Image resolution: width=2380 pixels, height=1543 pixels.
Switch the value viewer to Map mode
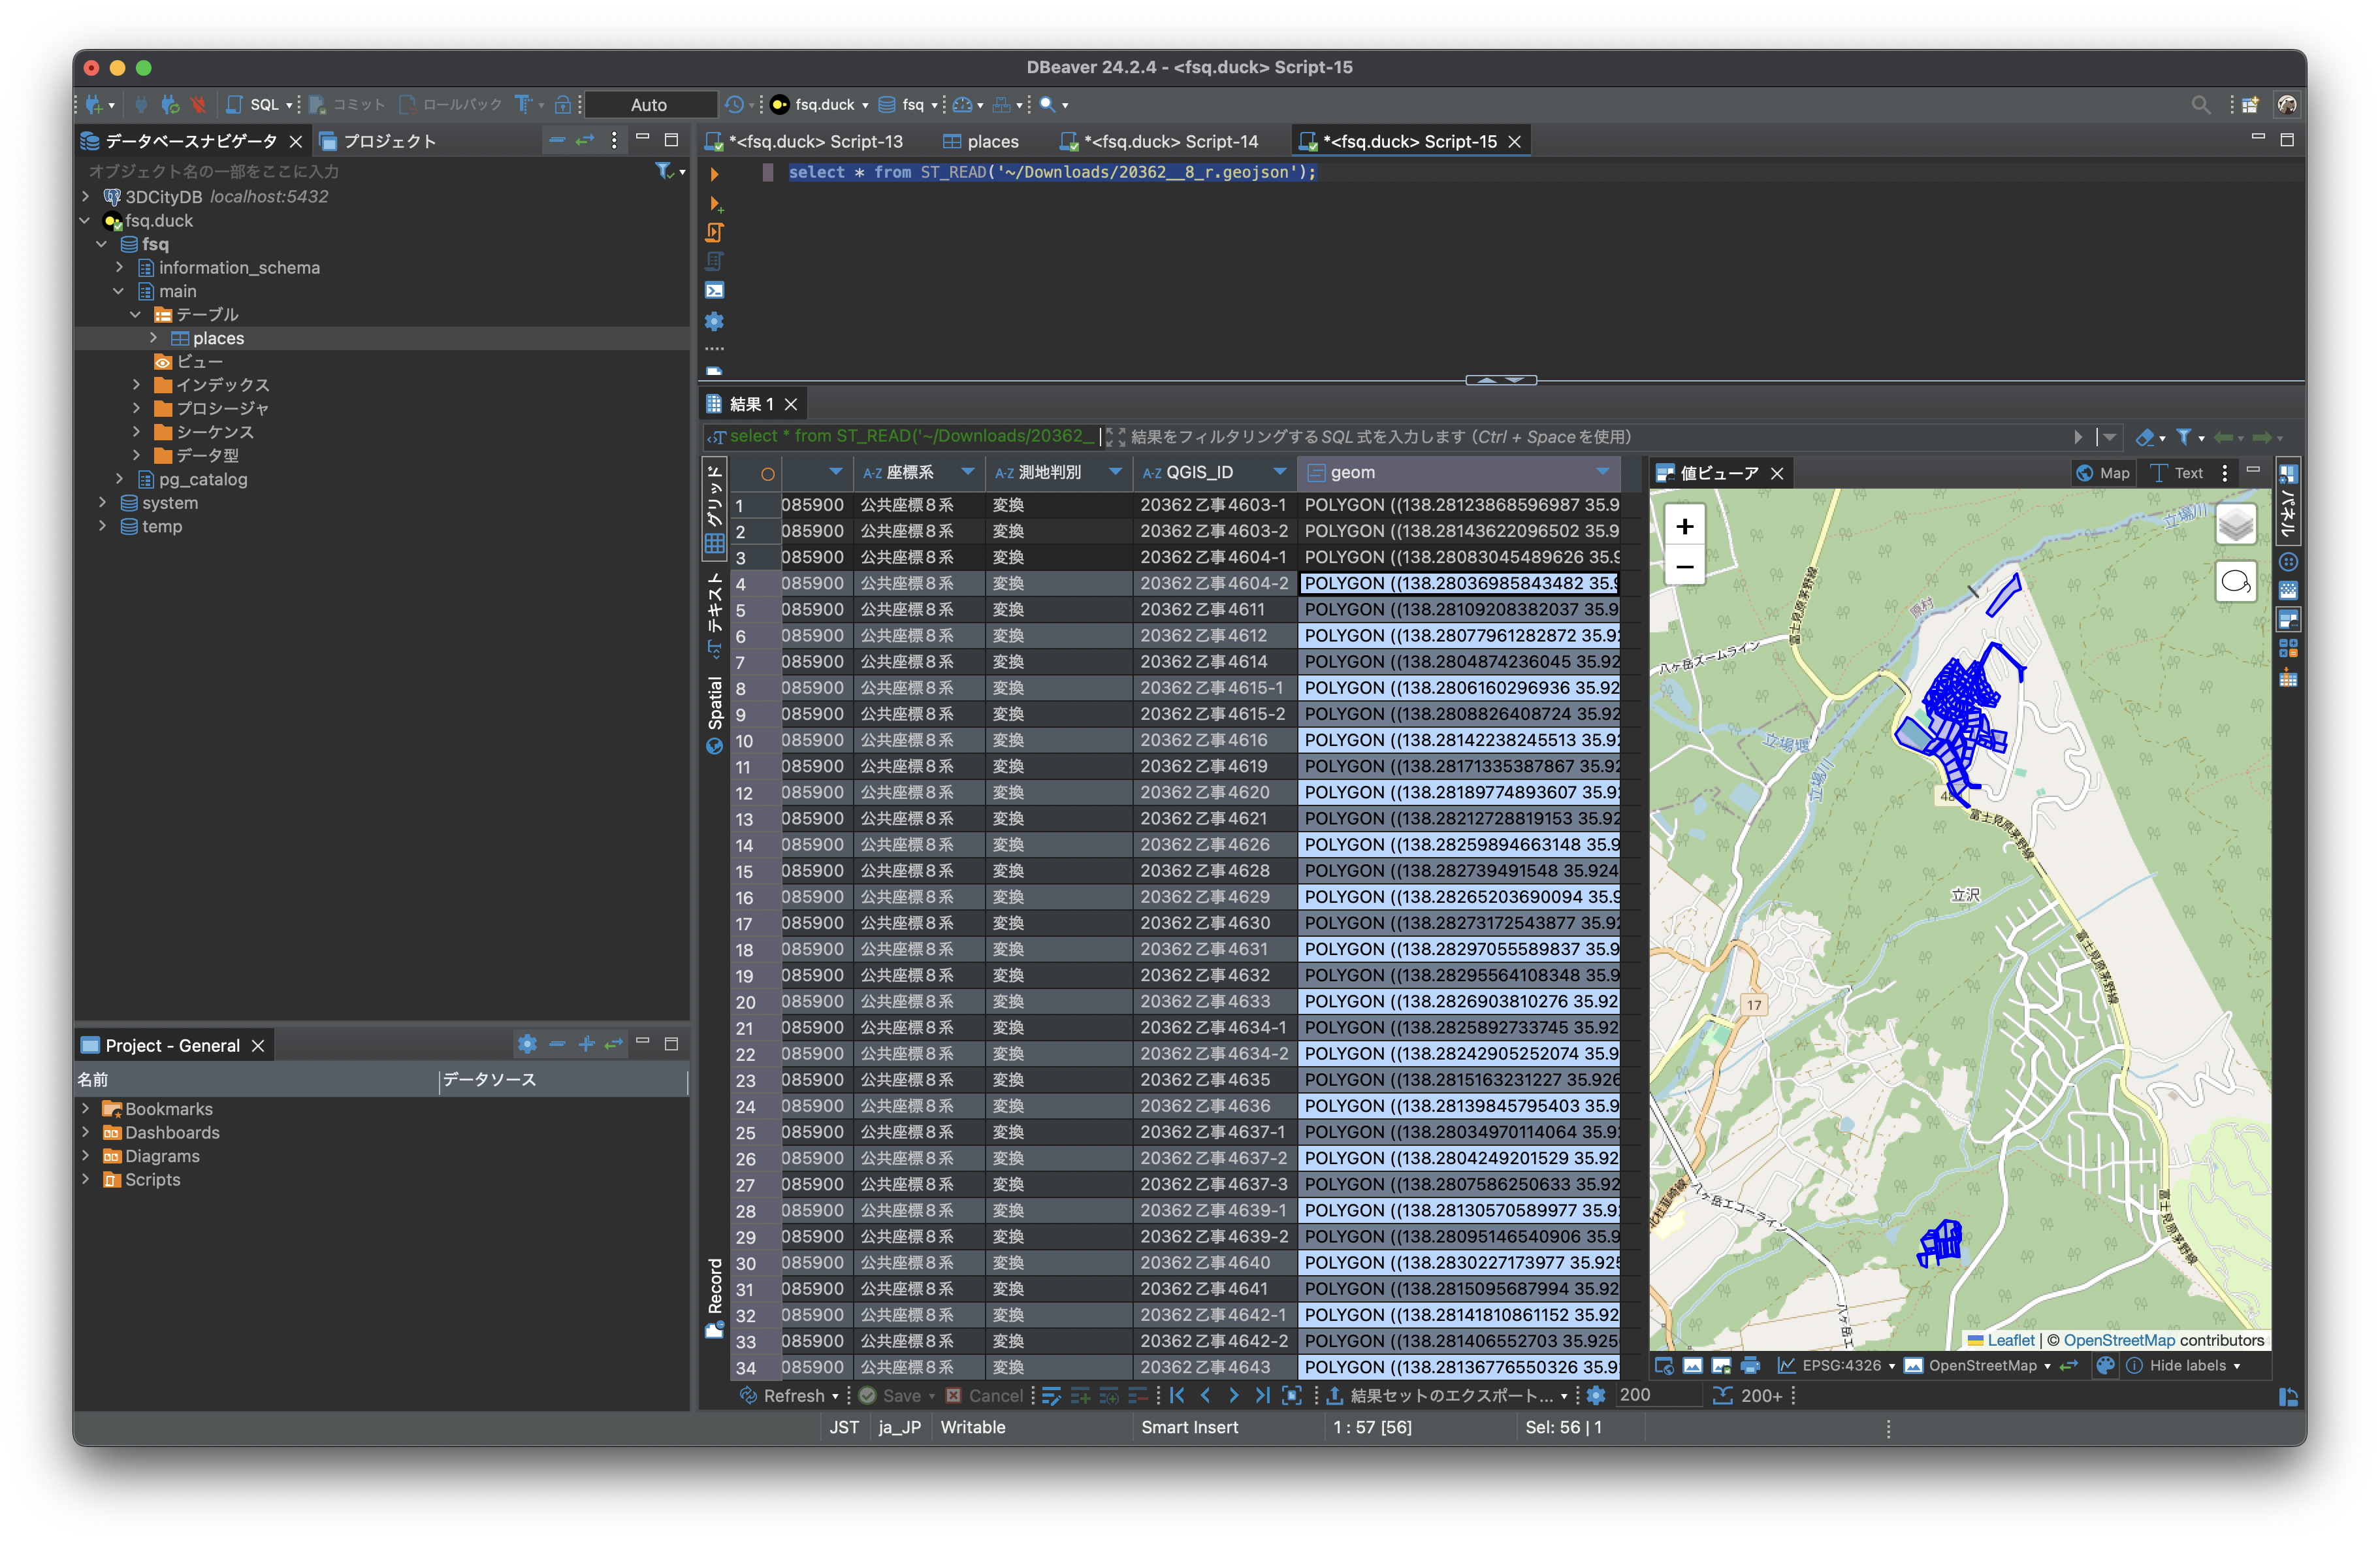[x=2103, y=472]
